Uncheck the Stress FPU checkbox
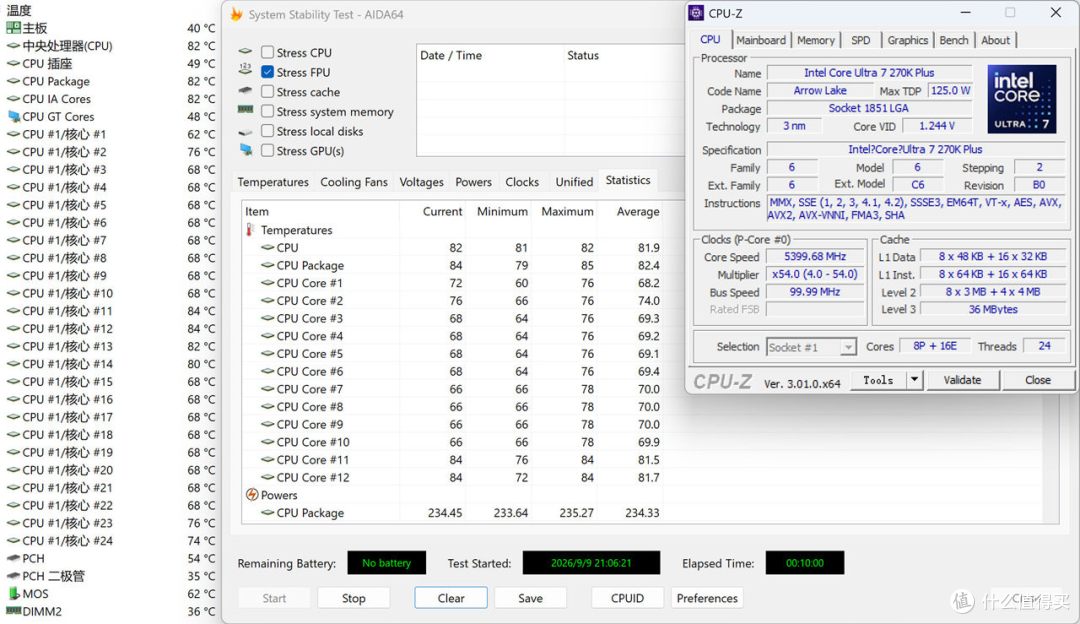Viewport: 1080px width, 624px height. 267,72
